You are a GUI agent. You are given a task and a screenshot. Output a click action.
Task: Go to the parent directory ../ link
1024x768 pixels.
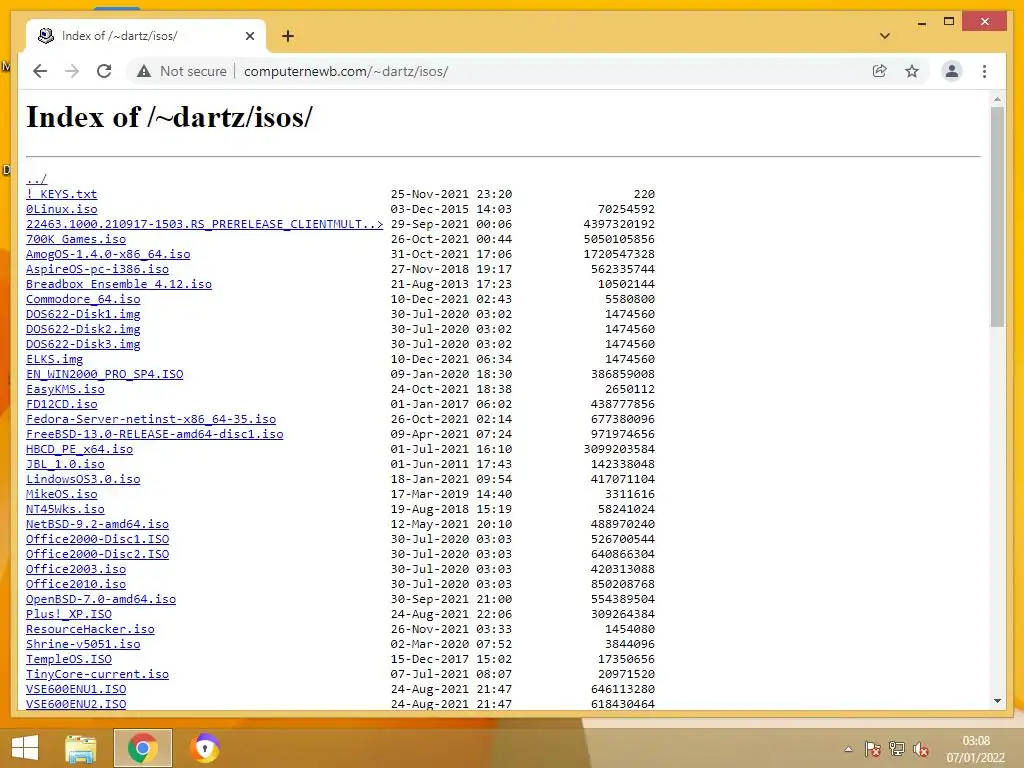(37, 179)
